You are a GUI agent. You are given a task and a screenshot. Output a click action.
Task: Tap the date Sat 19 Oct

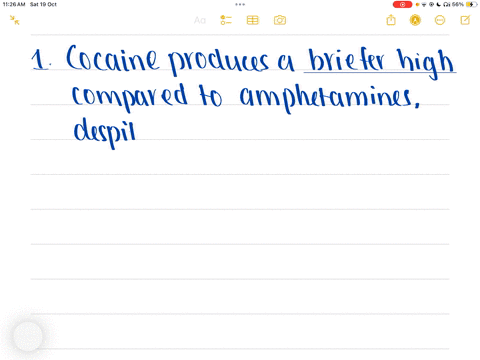pos(43,4)
